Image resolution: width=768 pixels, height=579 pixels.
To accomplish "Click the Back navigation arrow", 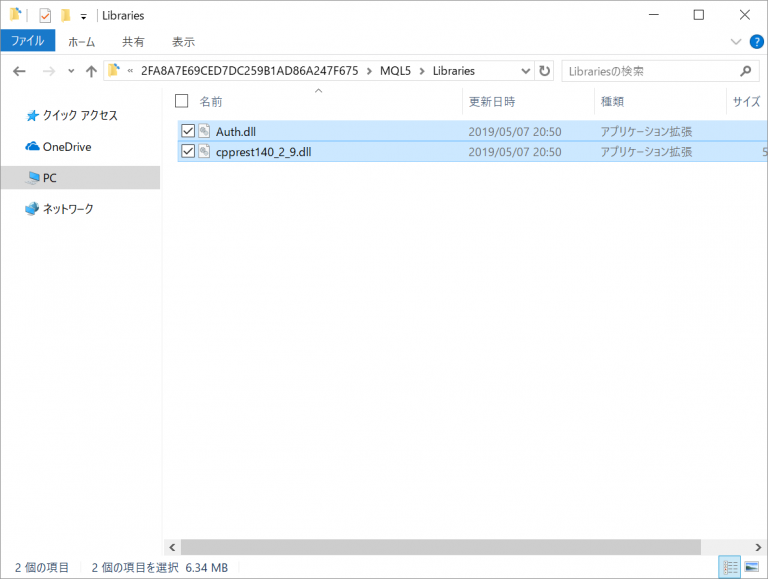I will point(20,71).
